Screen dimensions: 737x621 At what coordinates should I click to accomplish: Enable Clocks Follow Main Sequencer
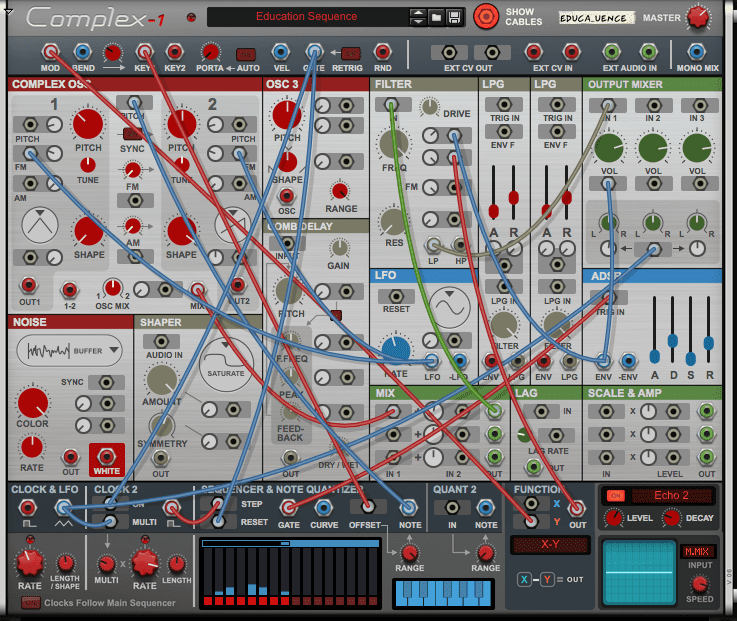pyautogui.click(x=31, y=603)
